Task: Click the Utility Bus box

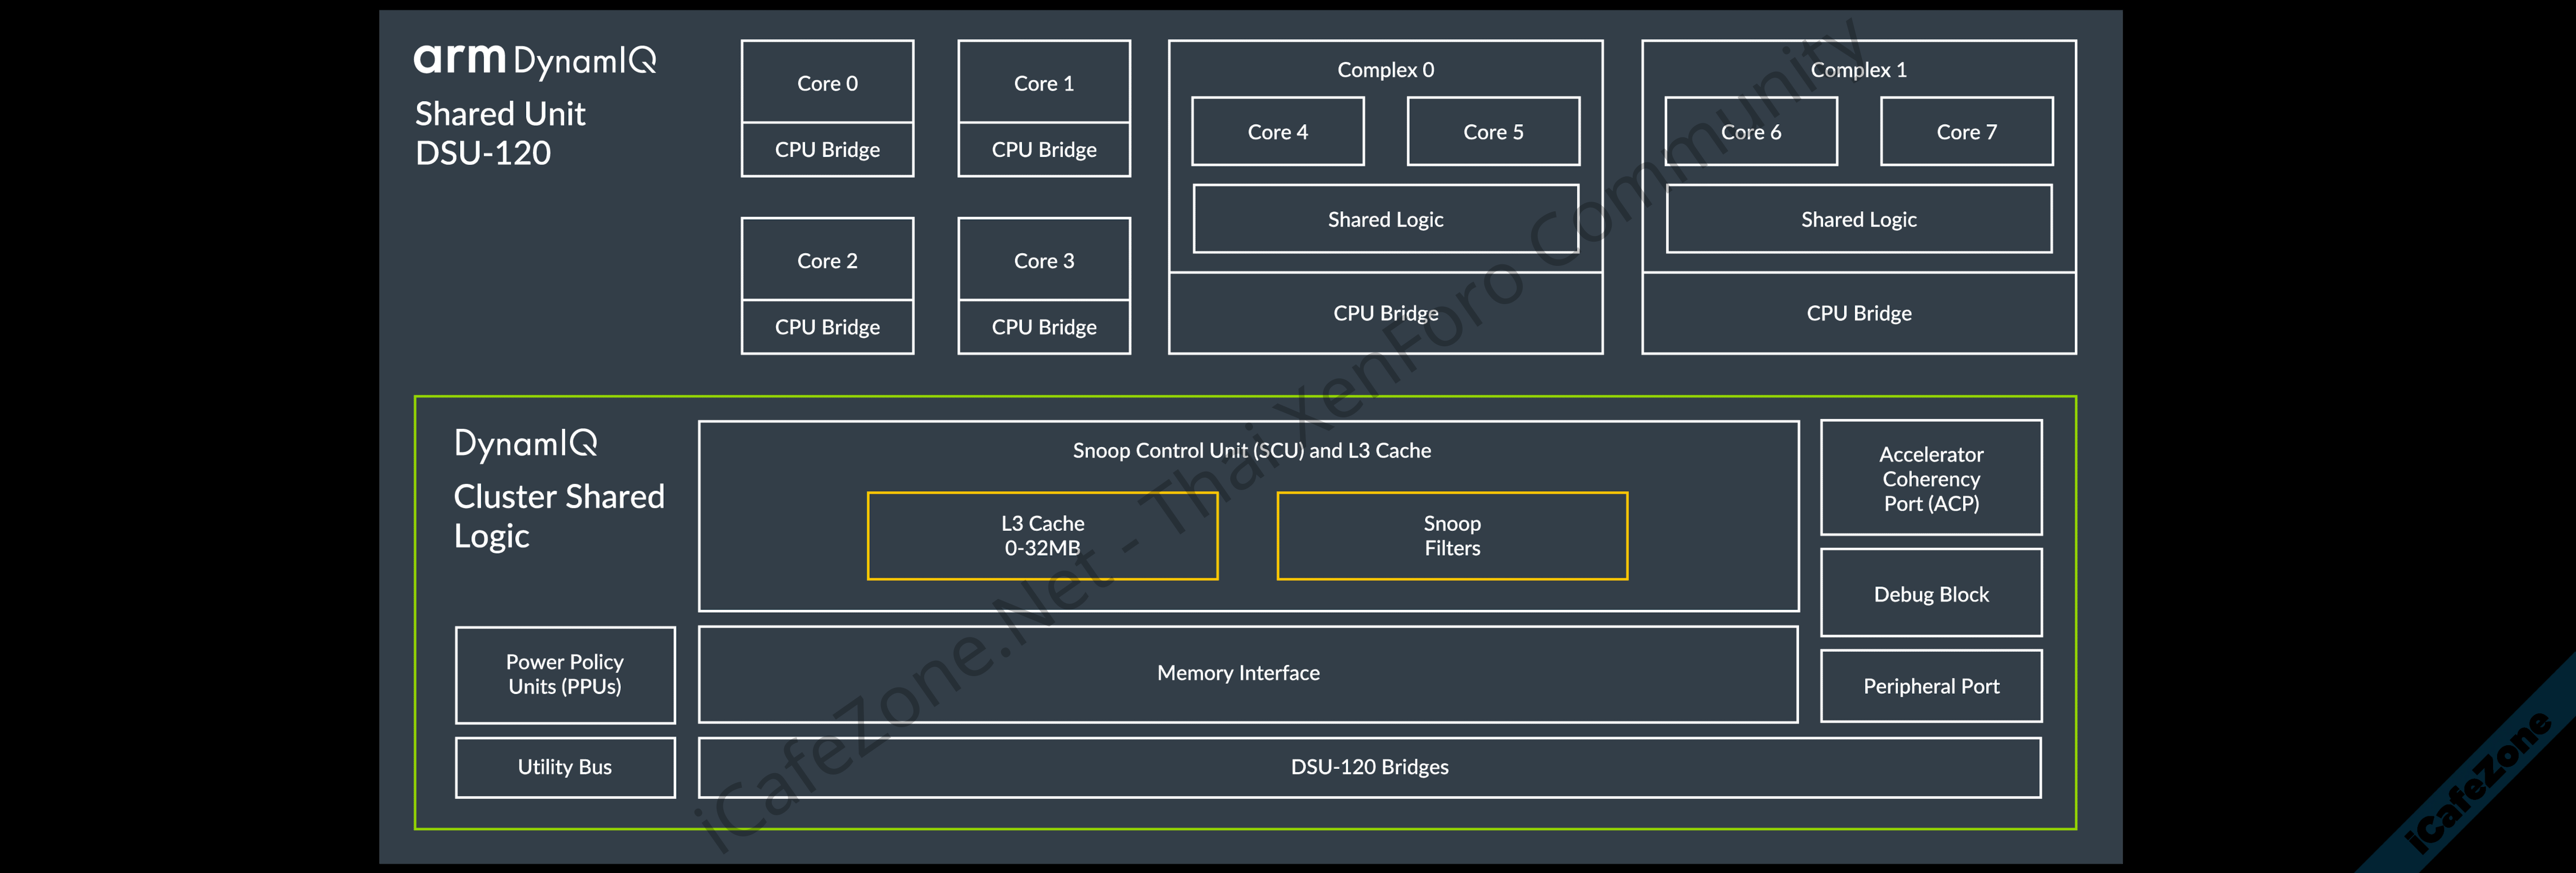Action: tap(564, 767)
